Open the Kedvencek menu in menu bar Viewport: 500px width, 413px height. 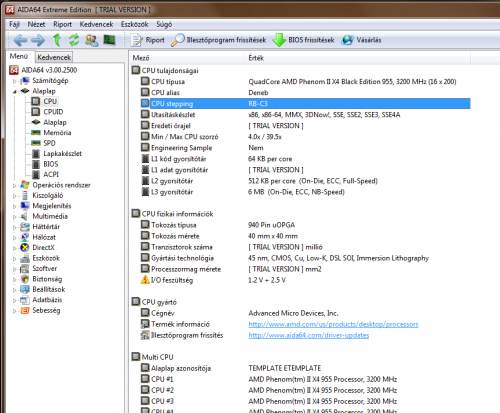[96, 24]
